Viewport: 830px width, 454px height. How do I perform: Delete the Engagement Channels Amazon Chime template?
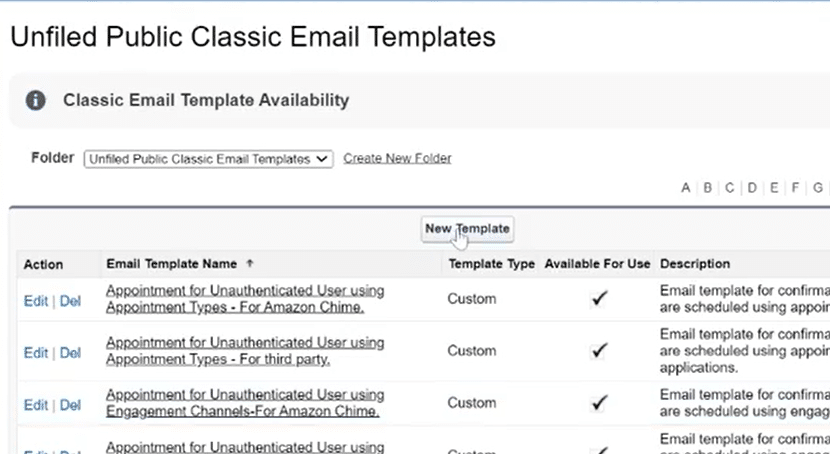point(70,405)
